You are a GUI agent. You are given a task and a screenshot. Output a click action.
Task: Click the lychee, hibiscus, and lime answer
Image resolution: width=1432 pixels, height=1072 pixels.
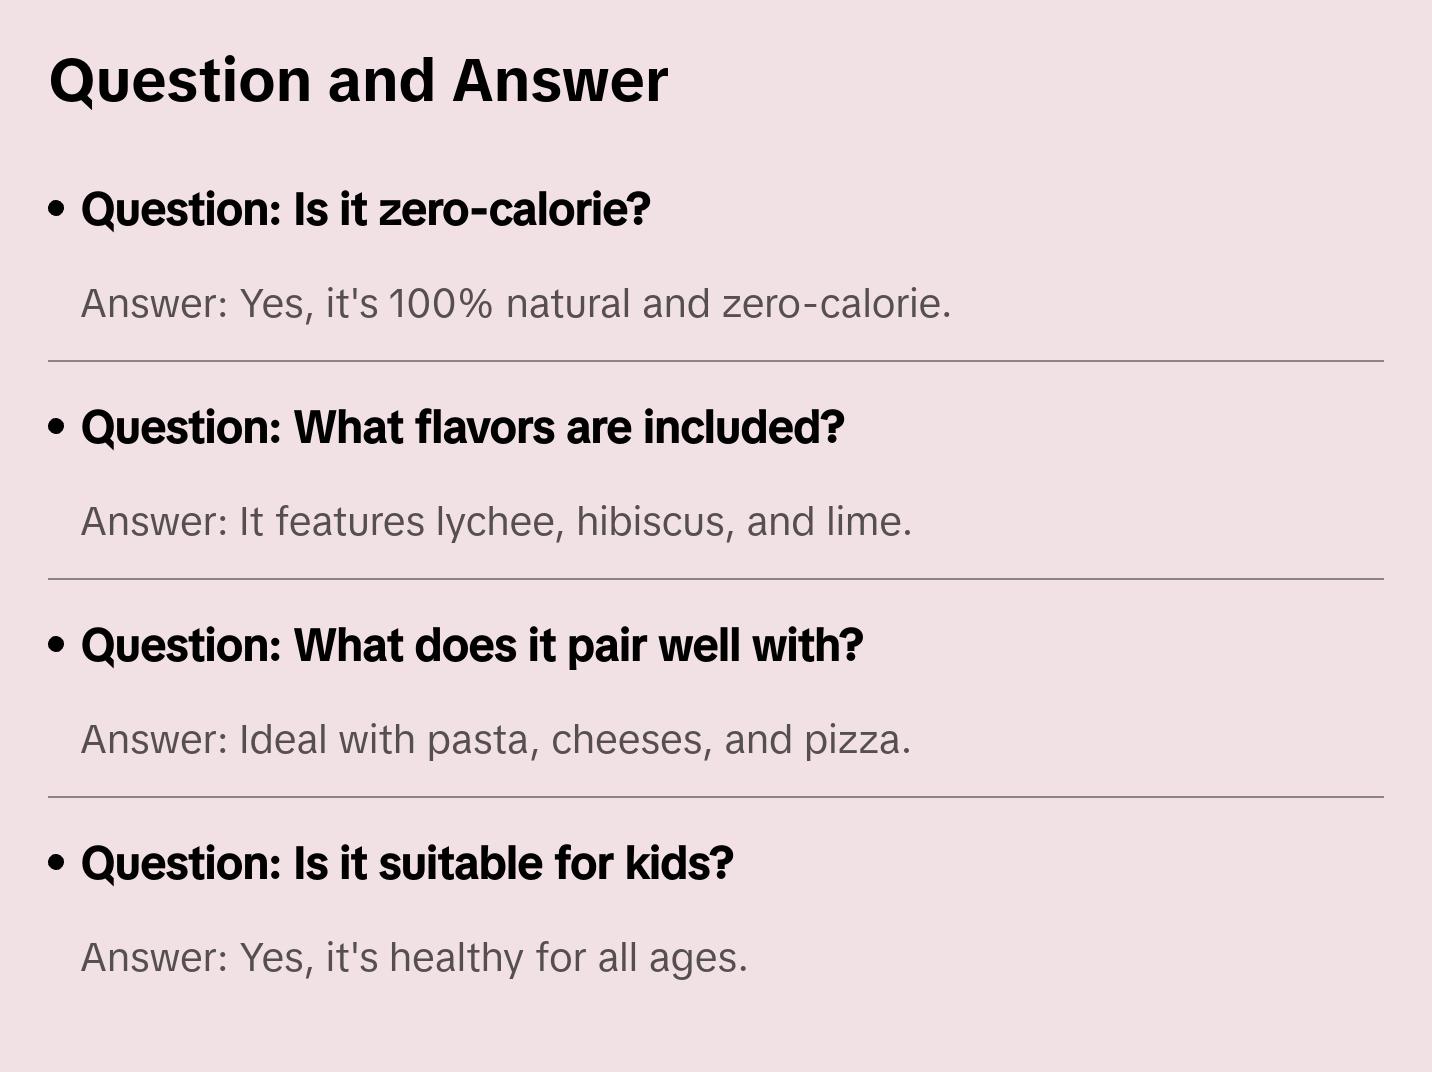pyautogui.click(x=496, y=522)
